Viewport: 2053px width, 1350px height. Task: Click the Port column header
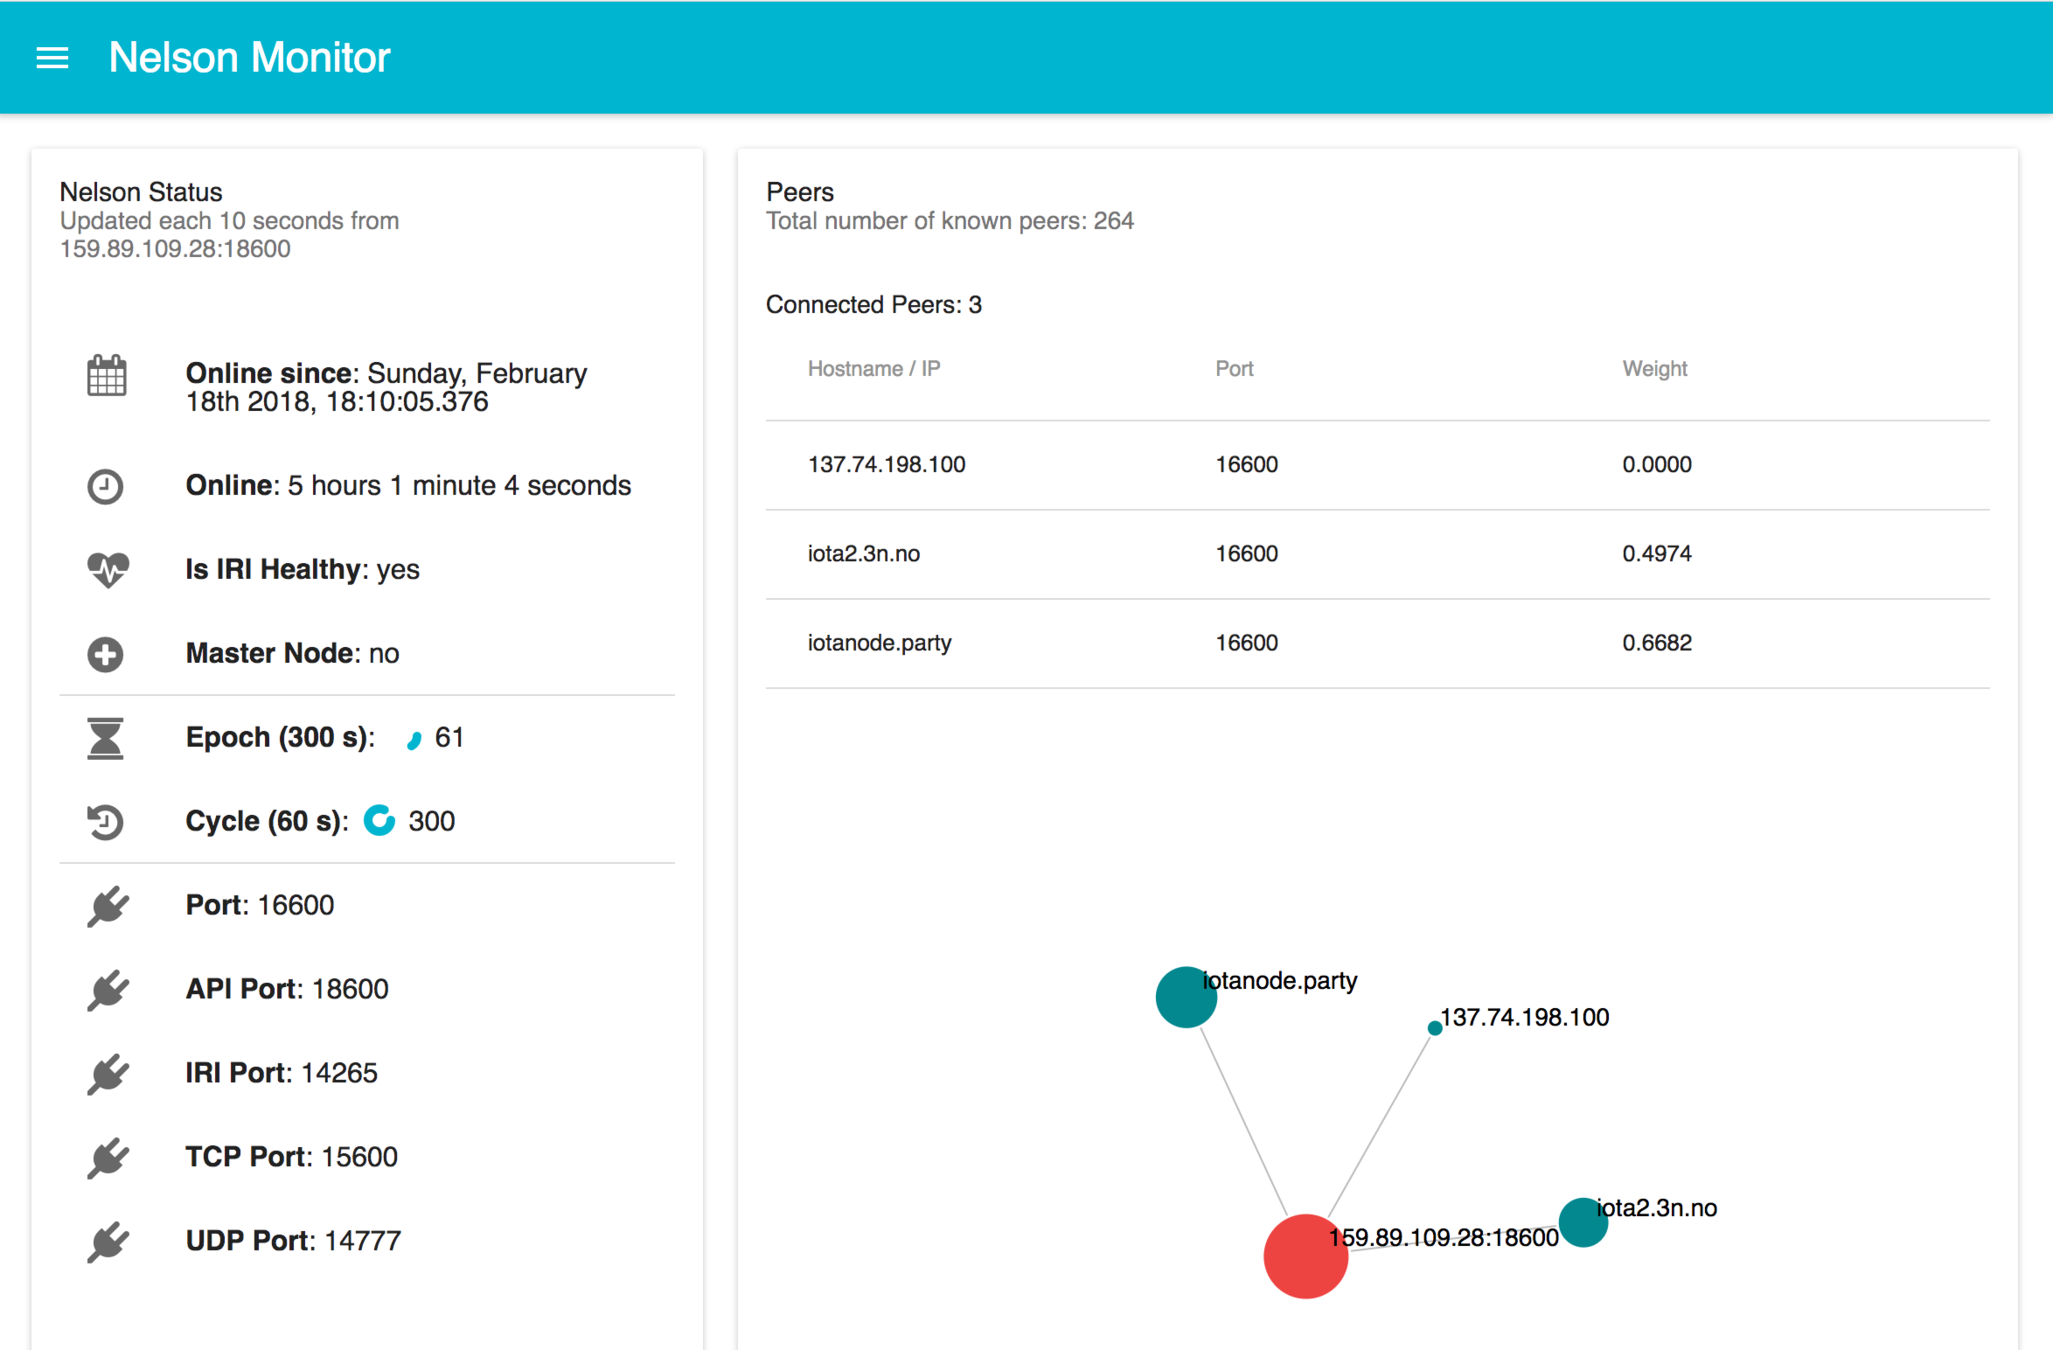click(1233, 369)
